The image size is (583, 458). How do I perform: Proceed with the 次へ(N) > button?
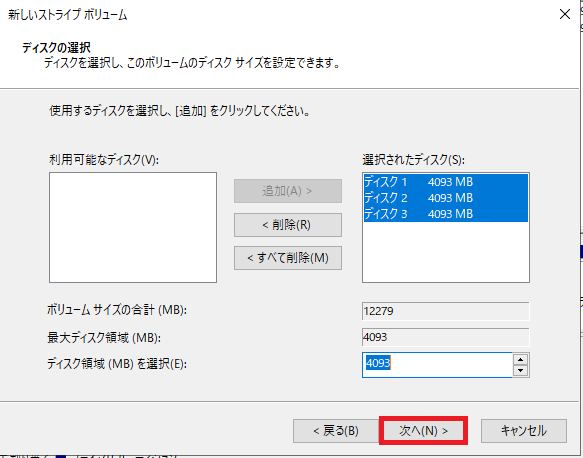point(423,431)
